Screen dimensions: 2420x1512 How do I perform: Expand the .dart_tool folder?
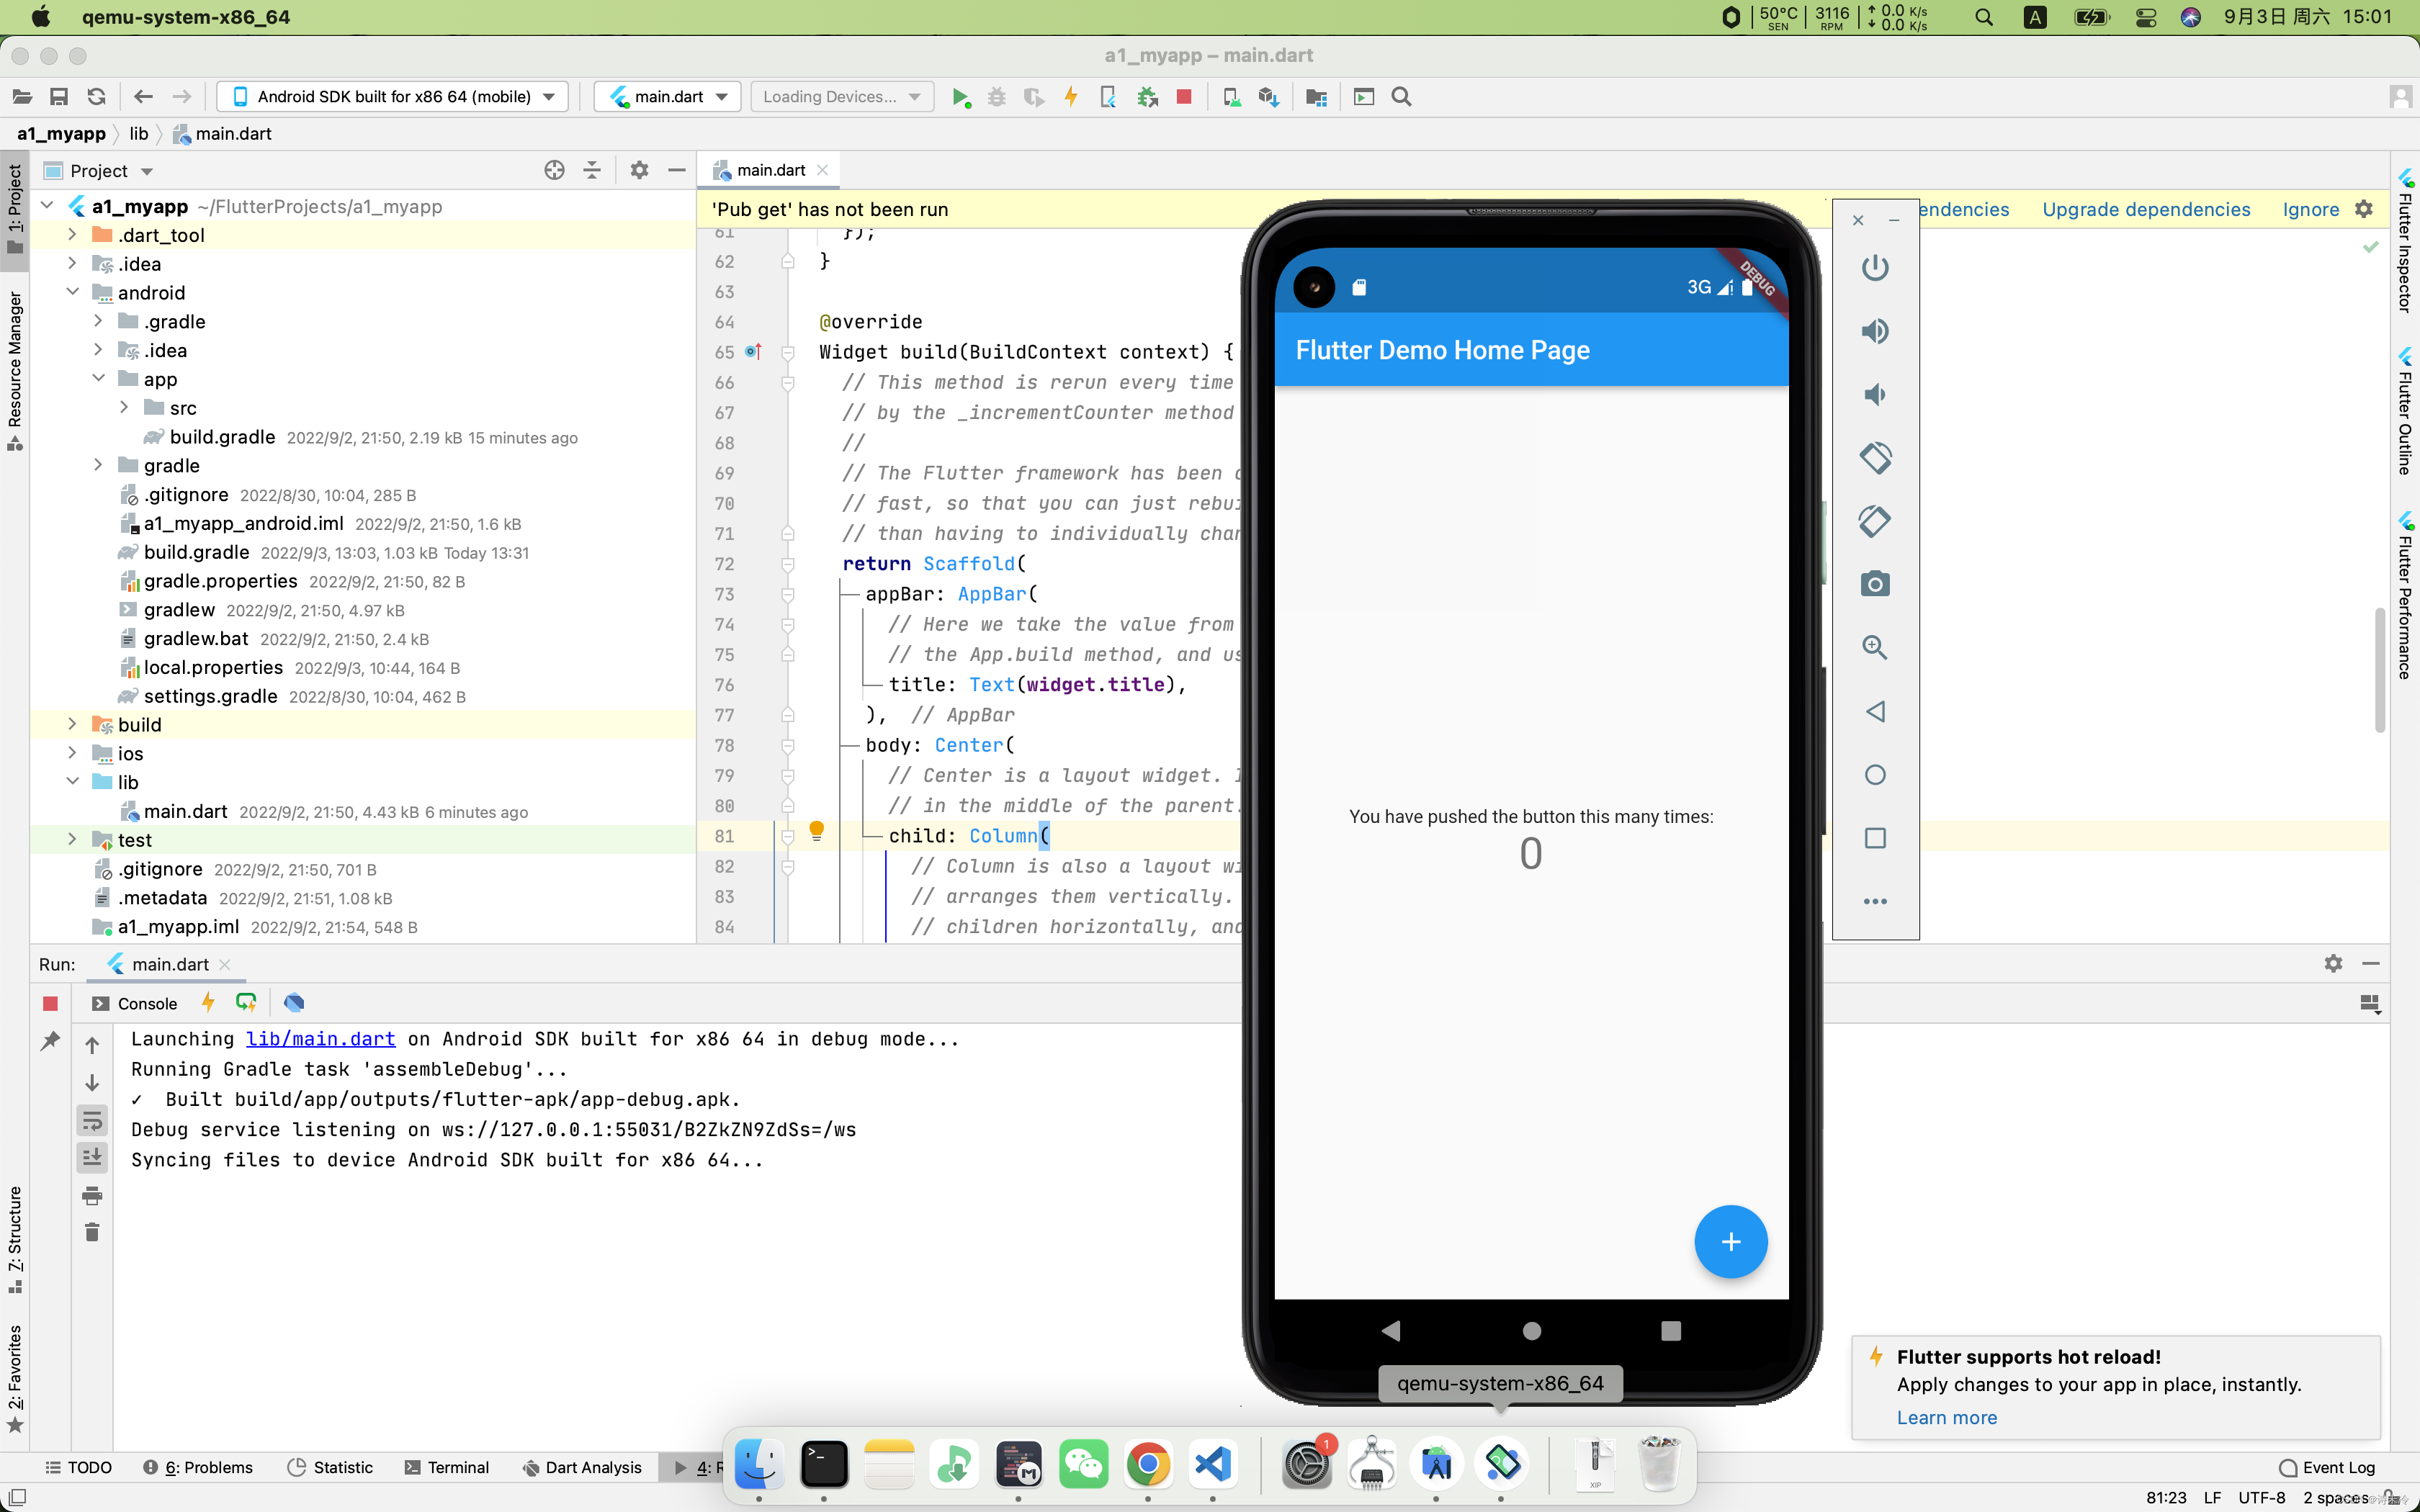click(72, 234)
